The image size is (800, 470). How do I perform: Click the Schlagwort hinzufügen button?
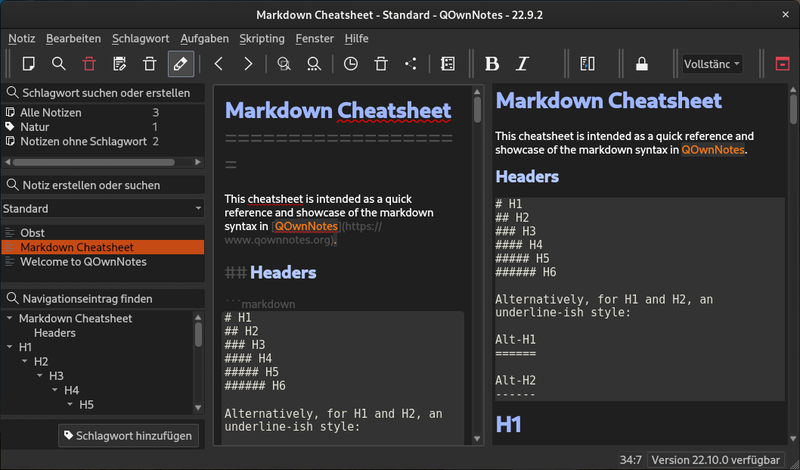(128, 436)
